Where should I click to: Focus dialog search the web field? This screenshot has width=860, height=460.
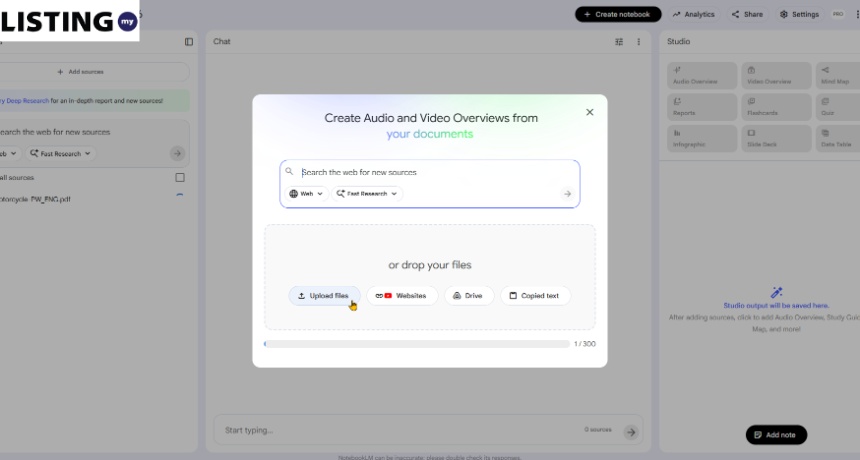(429, 172)
